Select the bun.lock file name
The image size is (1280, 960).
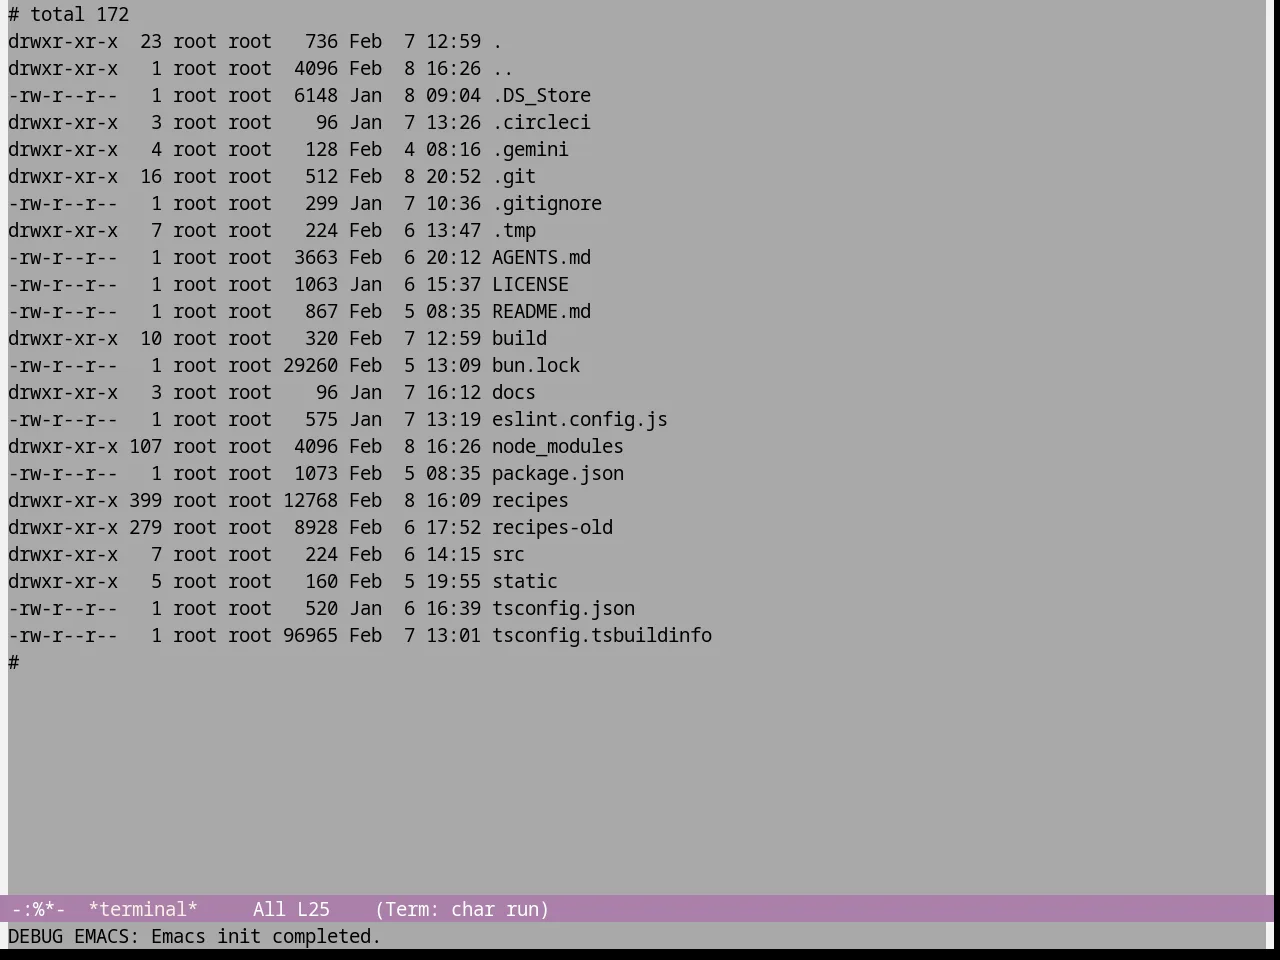pos(536,365)
